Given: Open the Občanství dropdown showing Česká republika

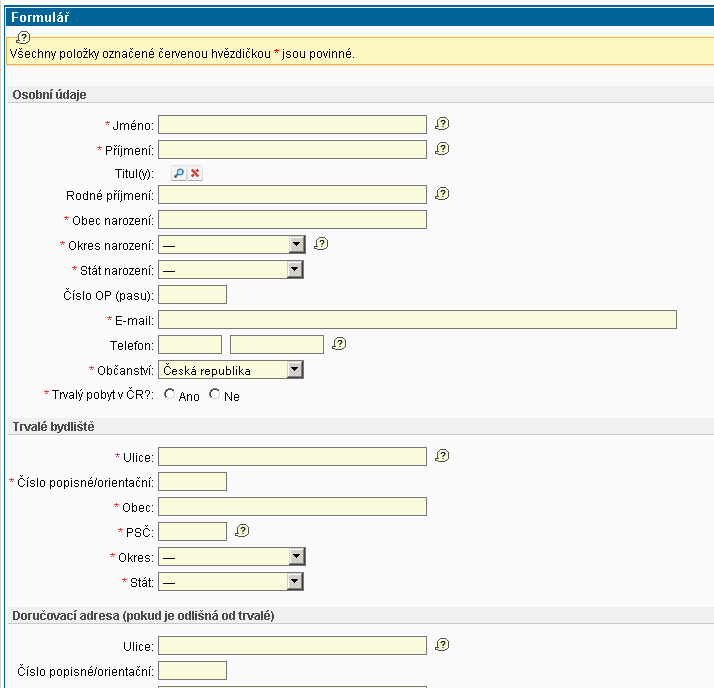Looking at the screenshot, I should tap(295, 370).
